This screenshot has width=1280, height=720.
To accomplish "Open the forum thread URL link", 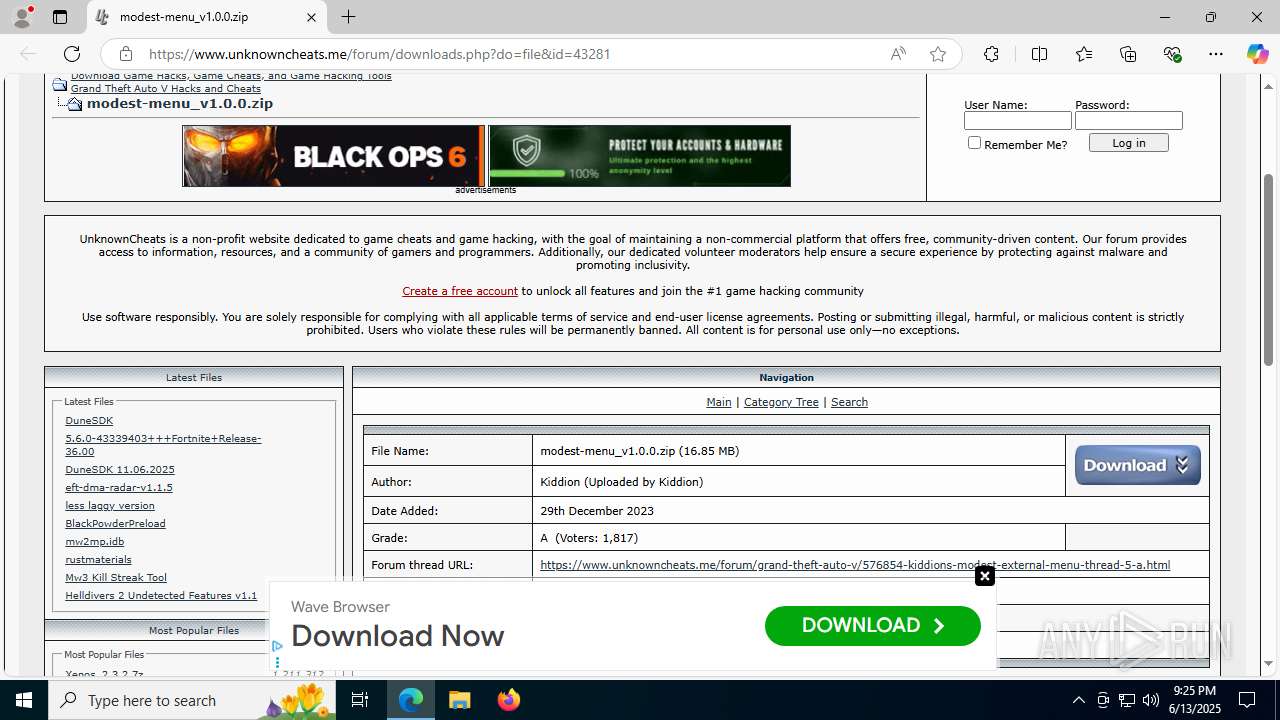I will [855, 565].
